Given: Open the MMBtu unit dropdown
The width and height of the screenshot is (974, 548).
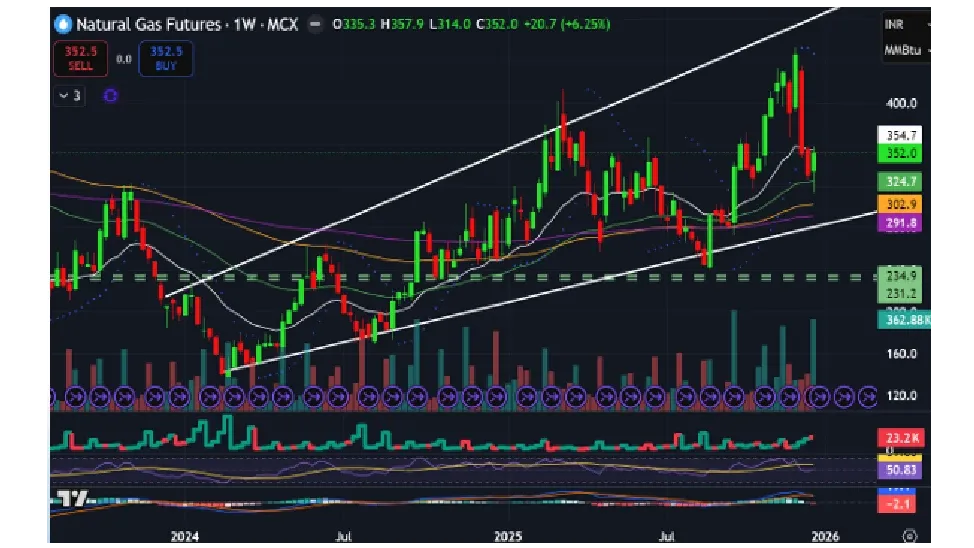Looking at the screenshot, I should [906, 50].
